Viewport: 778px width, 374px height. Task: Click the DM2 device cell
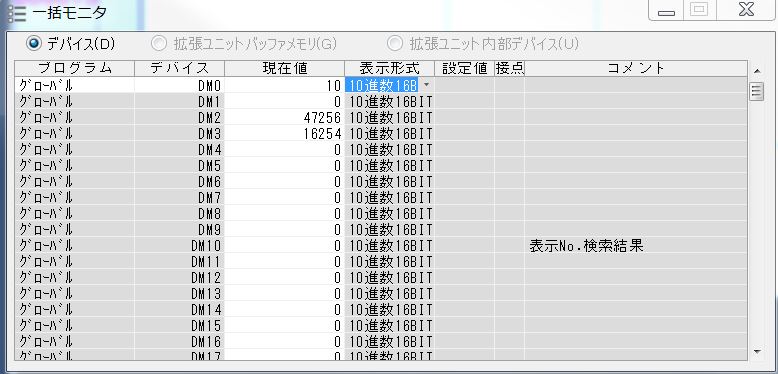180,117
